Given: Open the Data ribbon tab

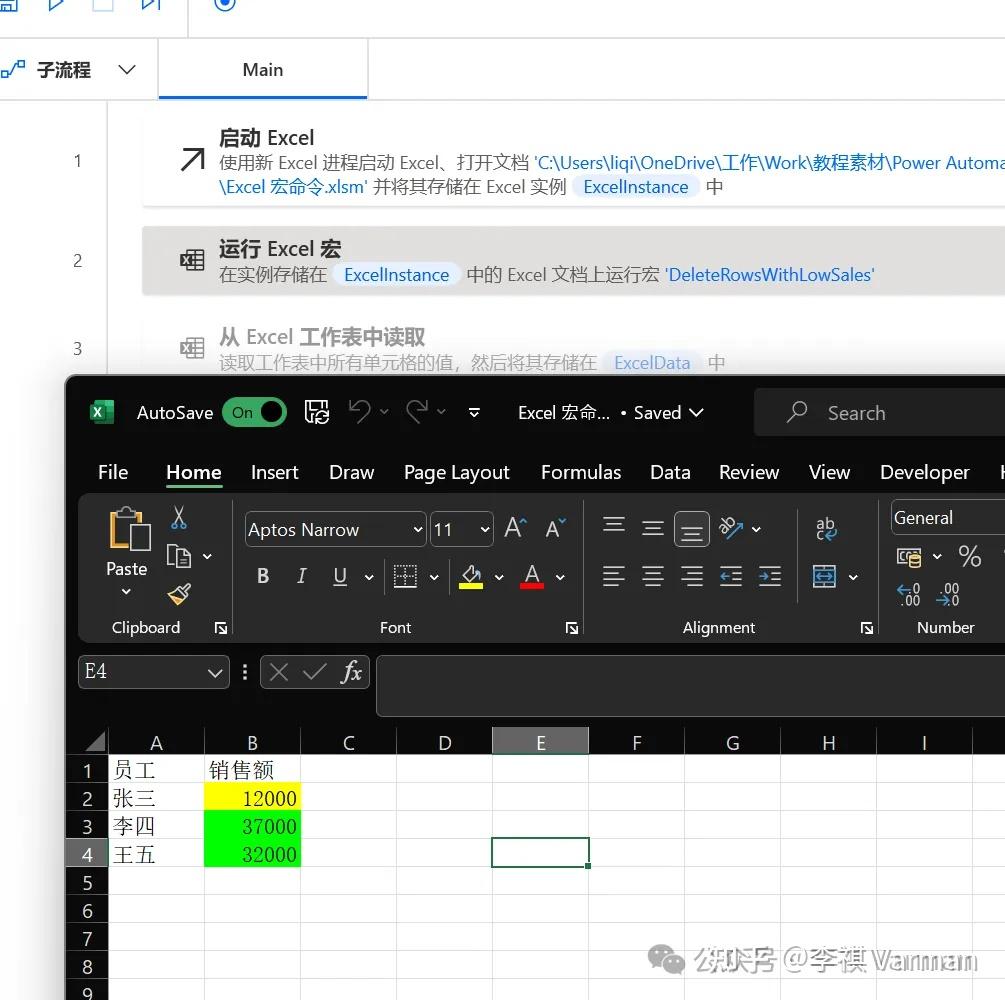Looking at the screenshot, I should click(x=670, y=472).
